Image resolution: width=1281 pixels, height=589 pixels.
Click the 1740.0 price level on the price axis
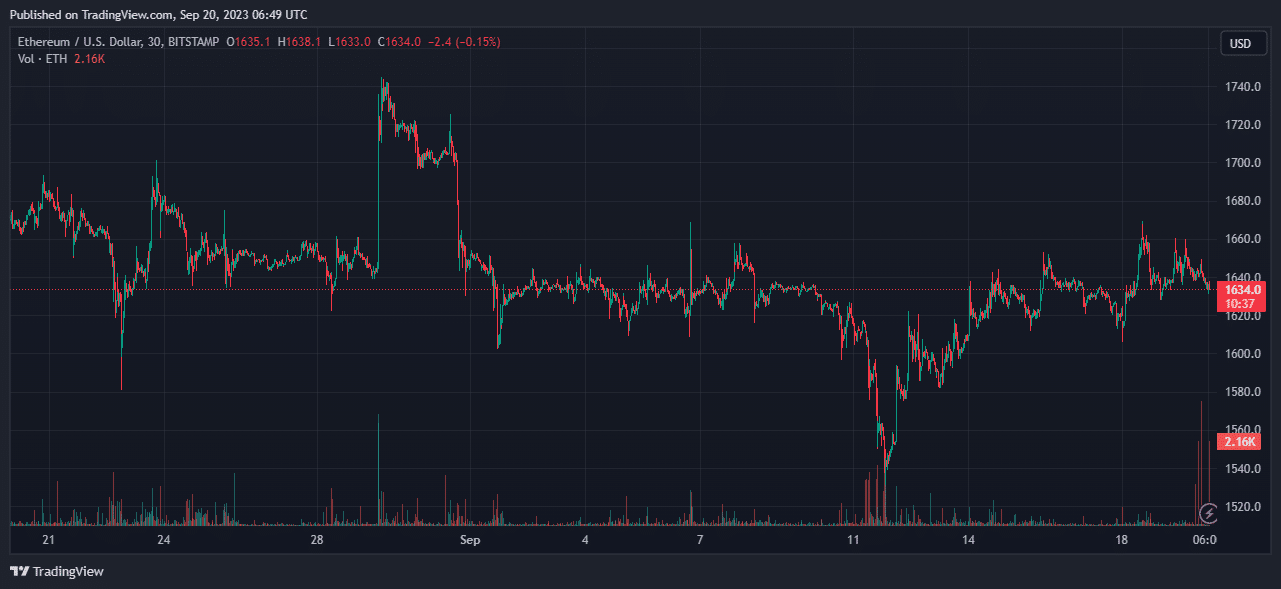coord(1242,87)
